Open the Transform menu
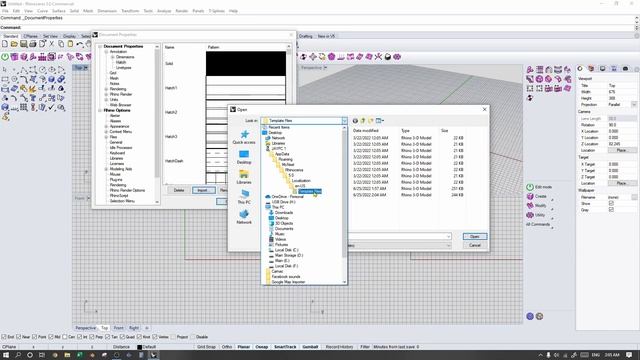 (130, 11)
